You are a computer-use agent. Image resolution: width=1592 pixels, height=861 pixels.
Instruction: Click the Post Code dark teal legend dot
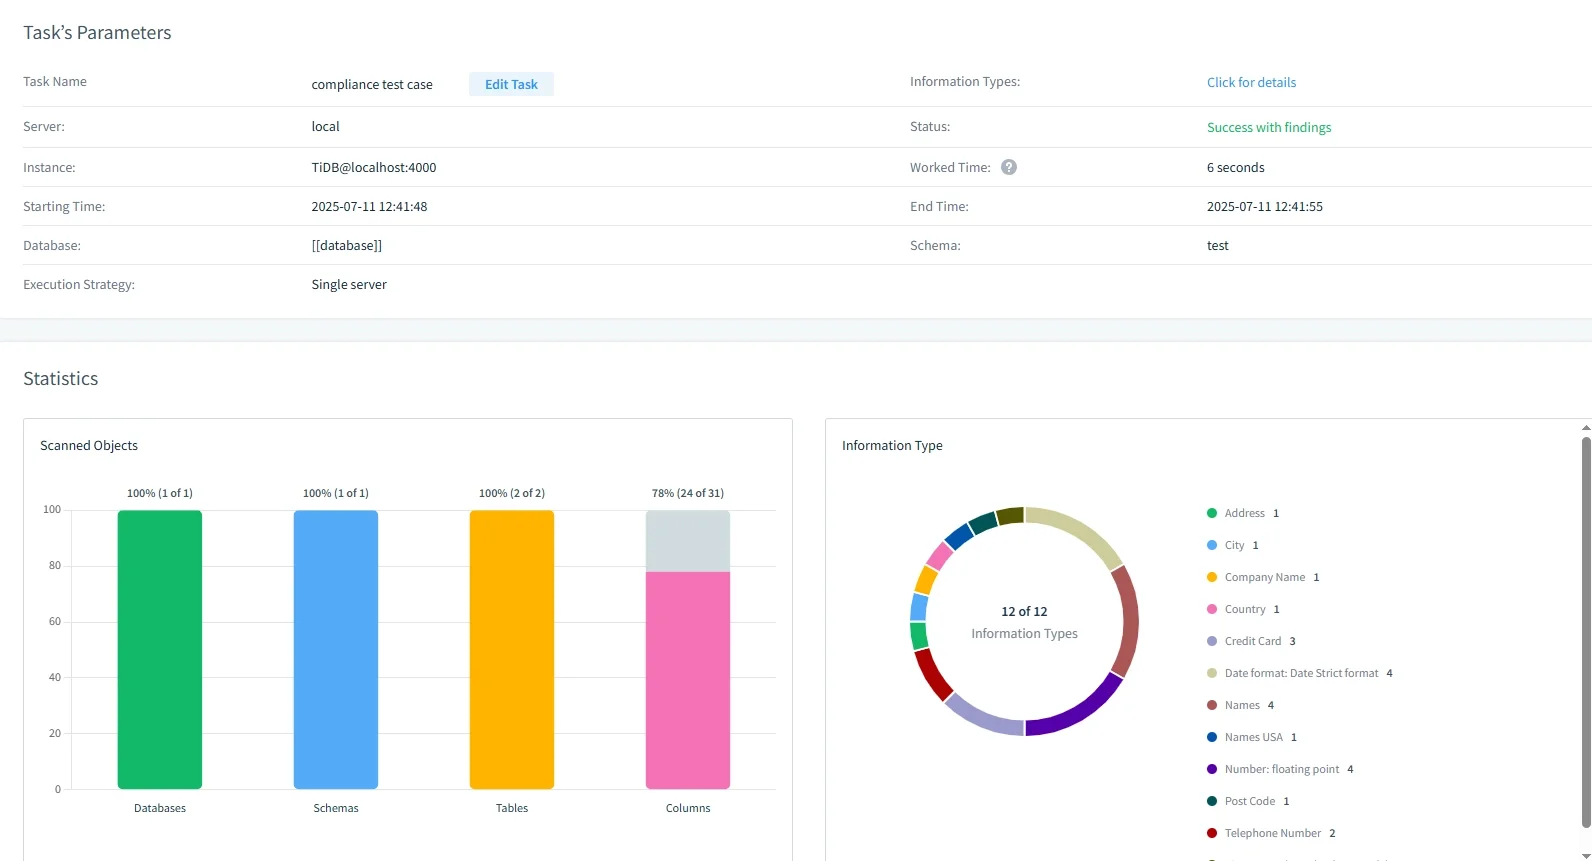point(1212,801)
